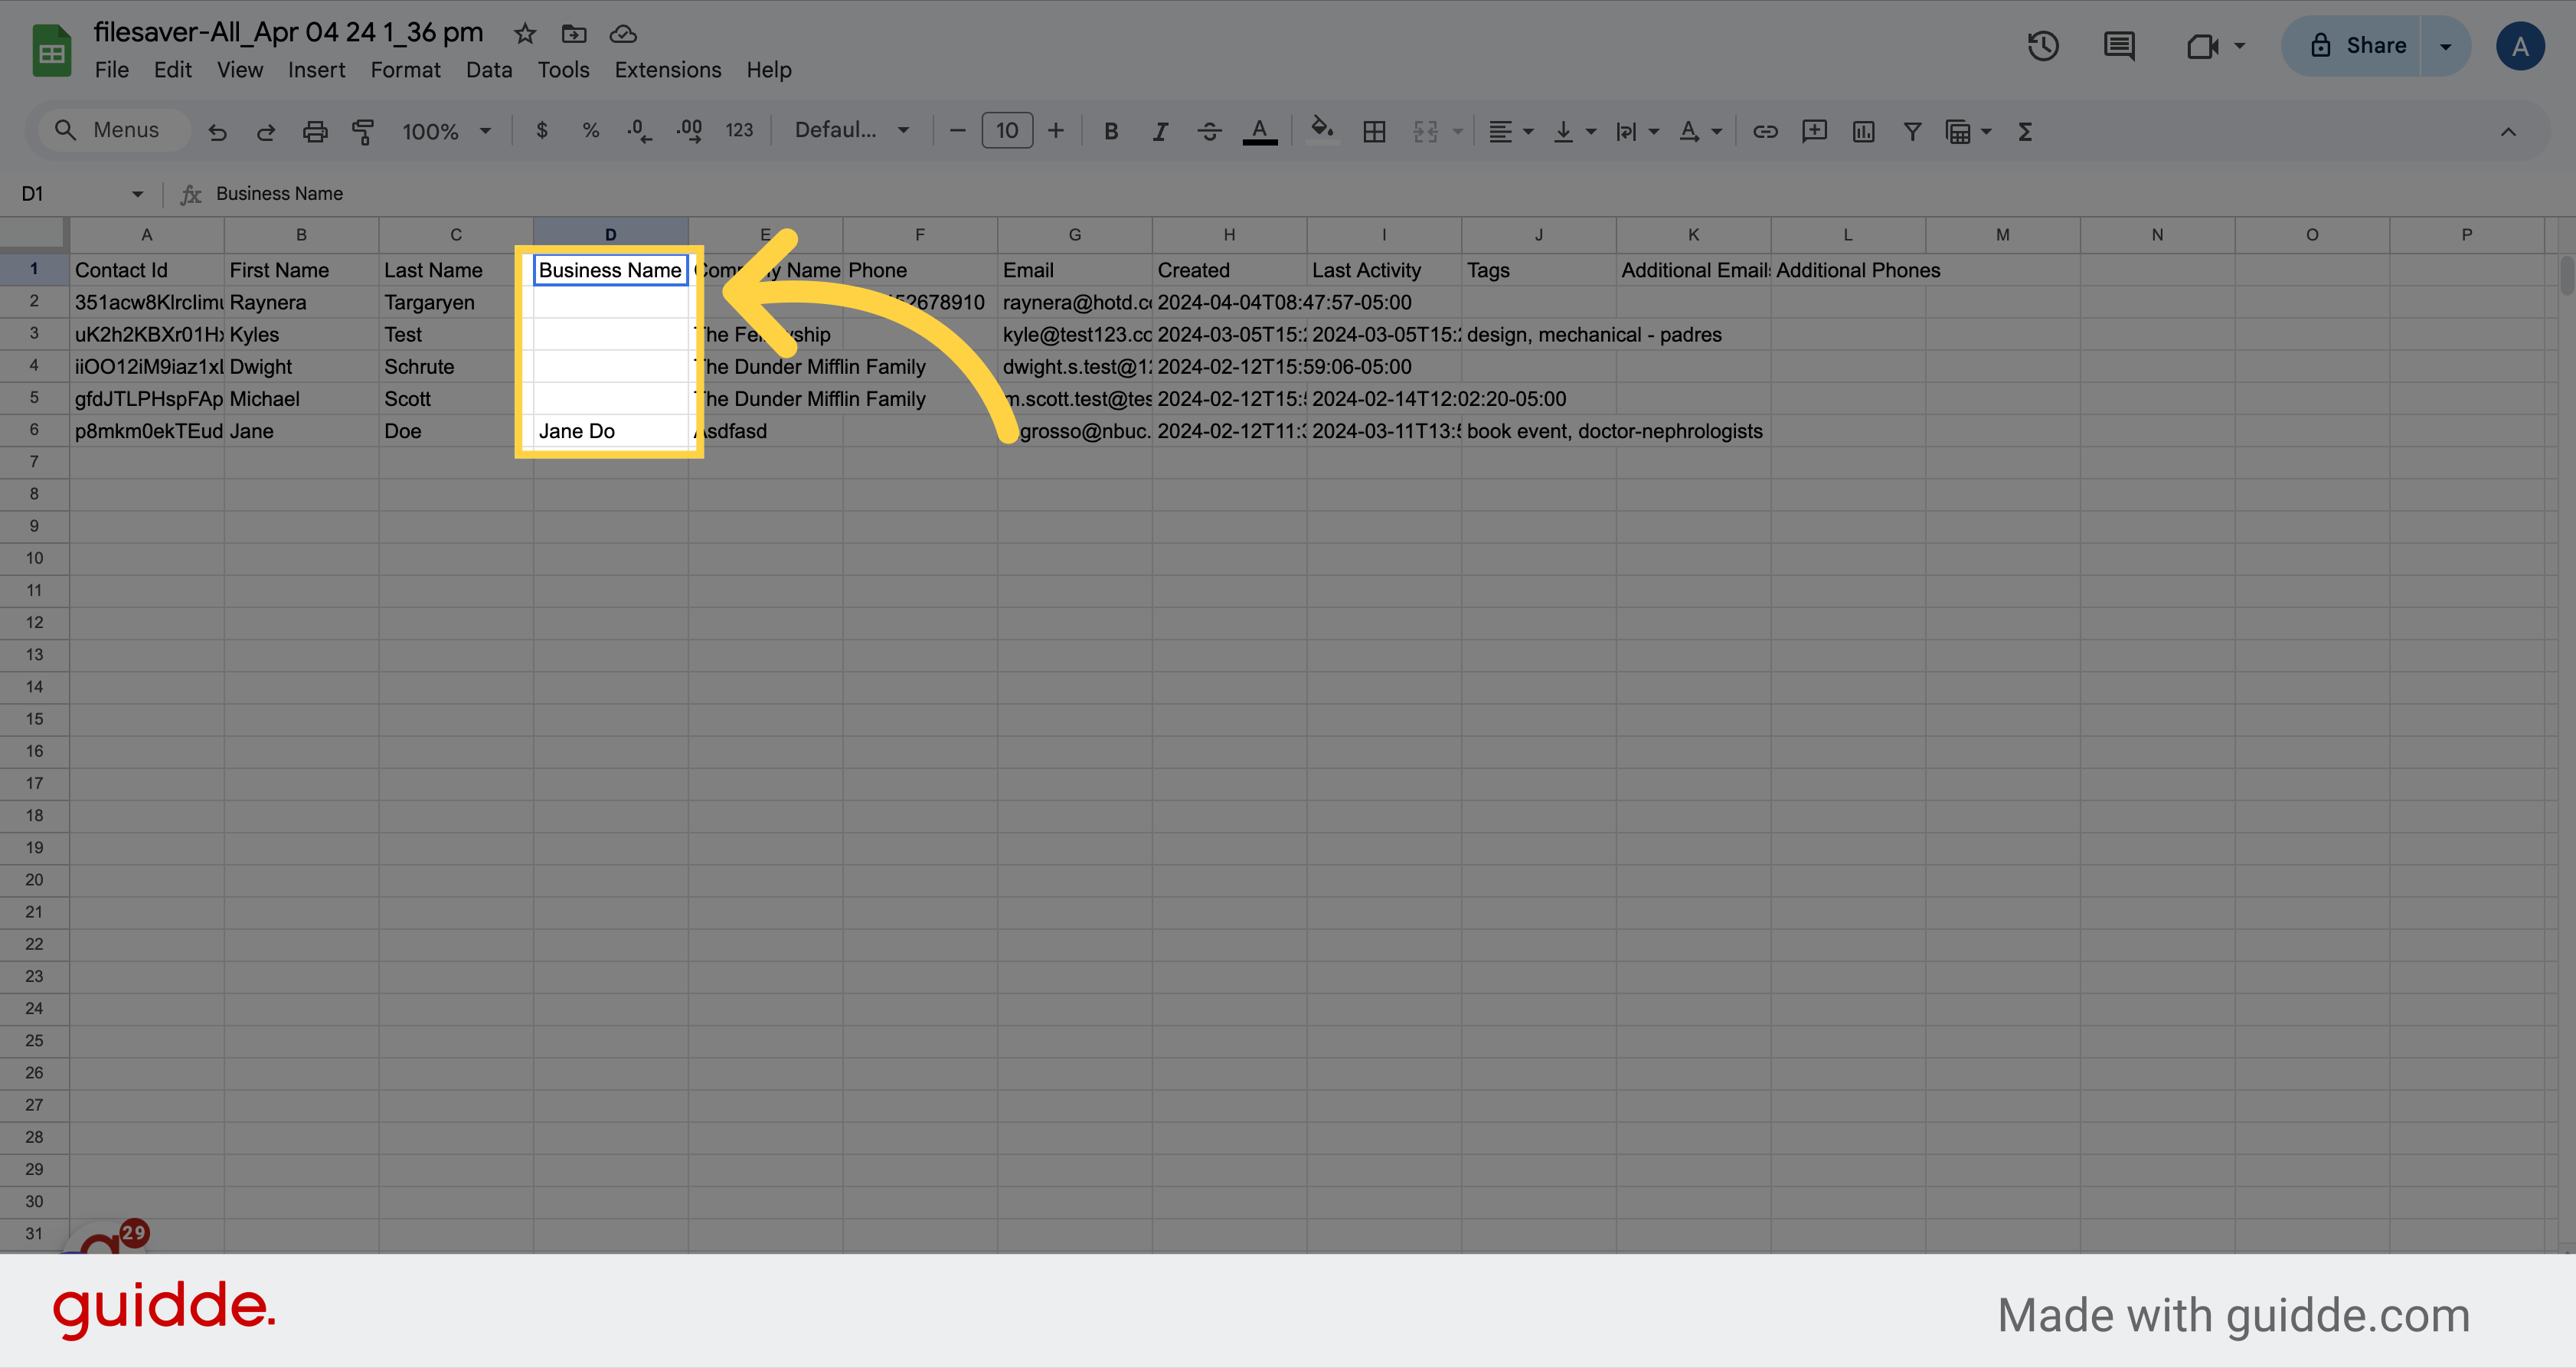2576x1368 pixels.
Task: Decrease decimal places
Action: 639,131
